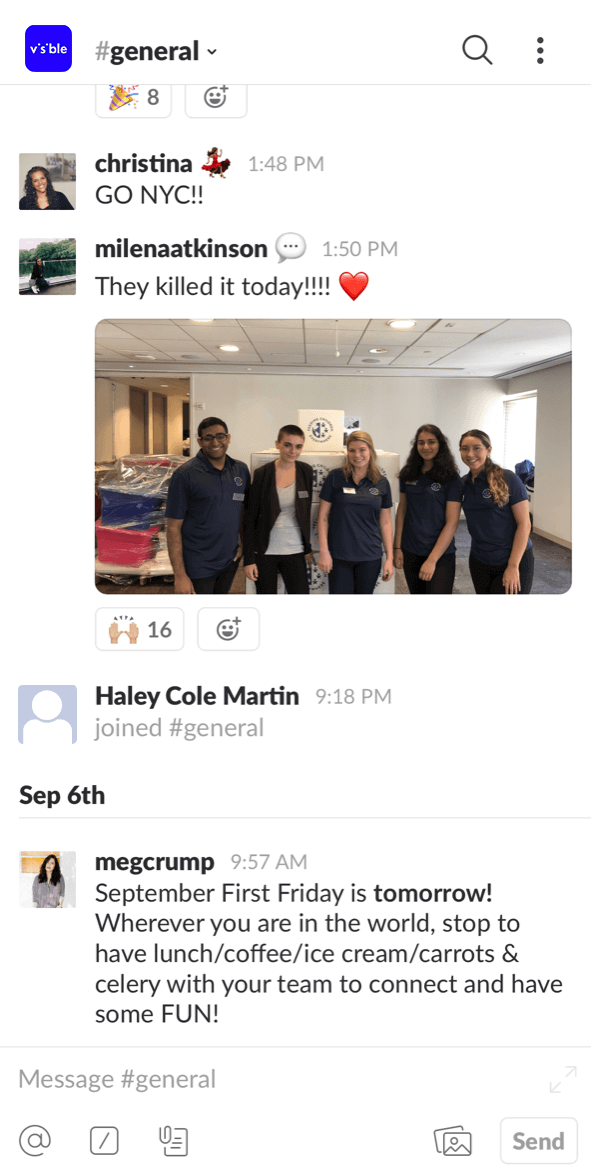
Task: Add reaction below the group photo
Action: 228,629
